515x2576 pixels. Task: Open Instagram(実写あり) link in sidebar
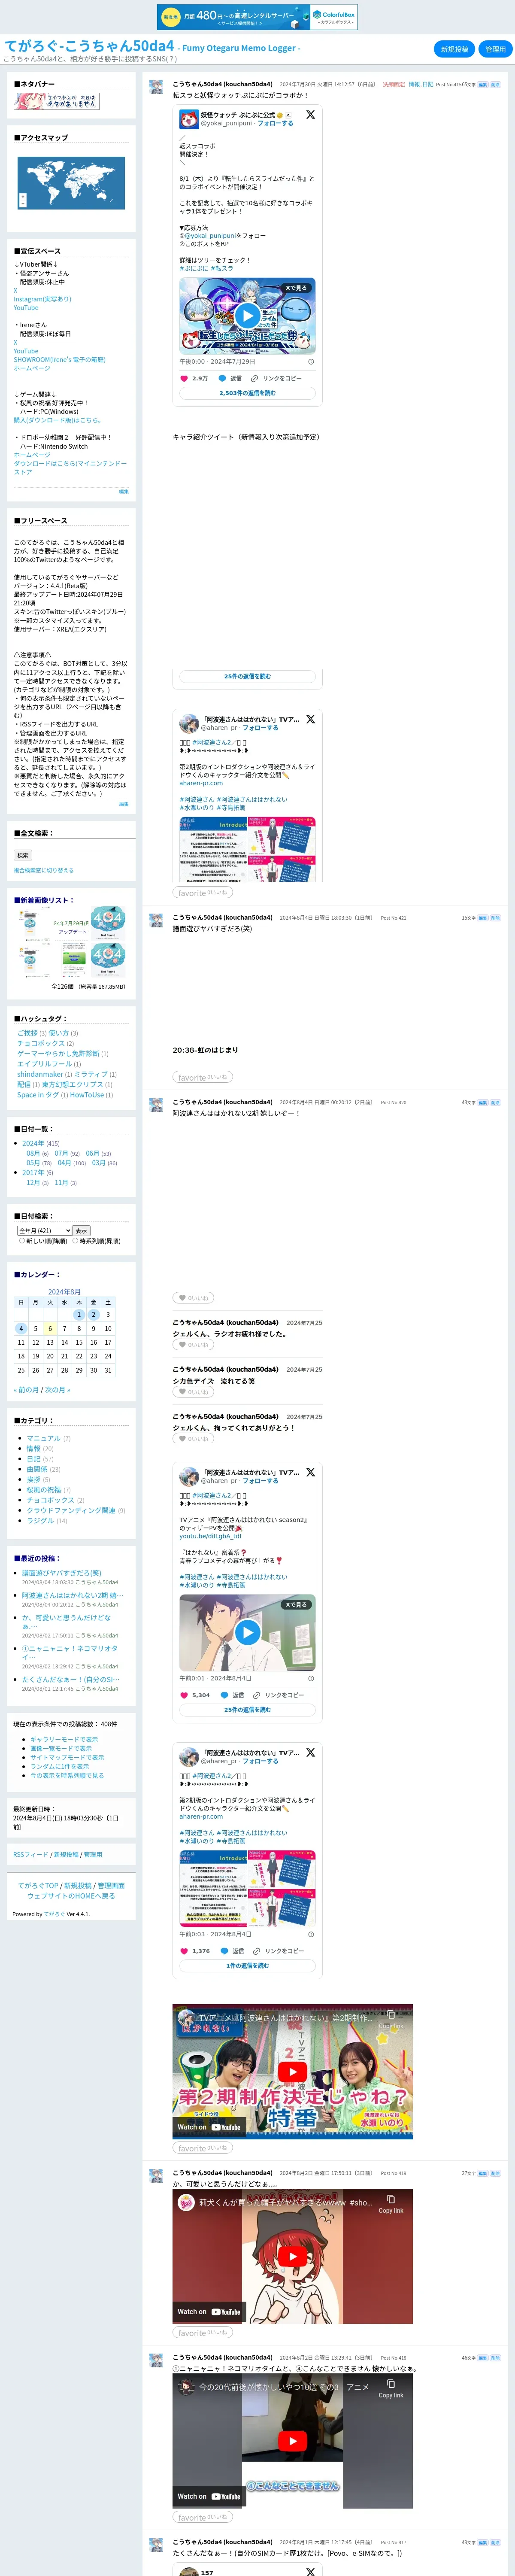pos(42,299)
